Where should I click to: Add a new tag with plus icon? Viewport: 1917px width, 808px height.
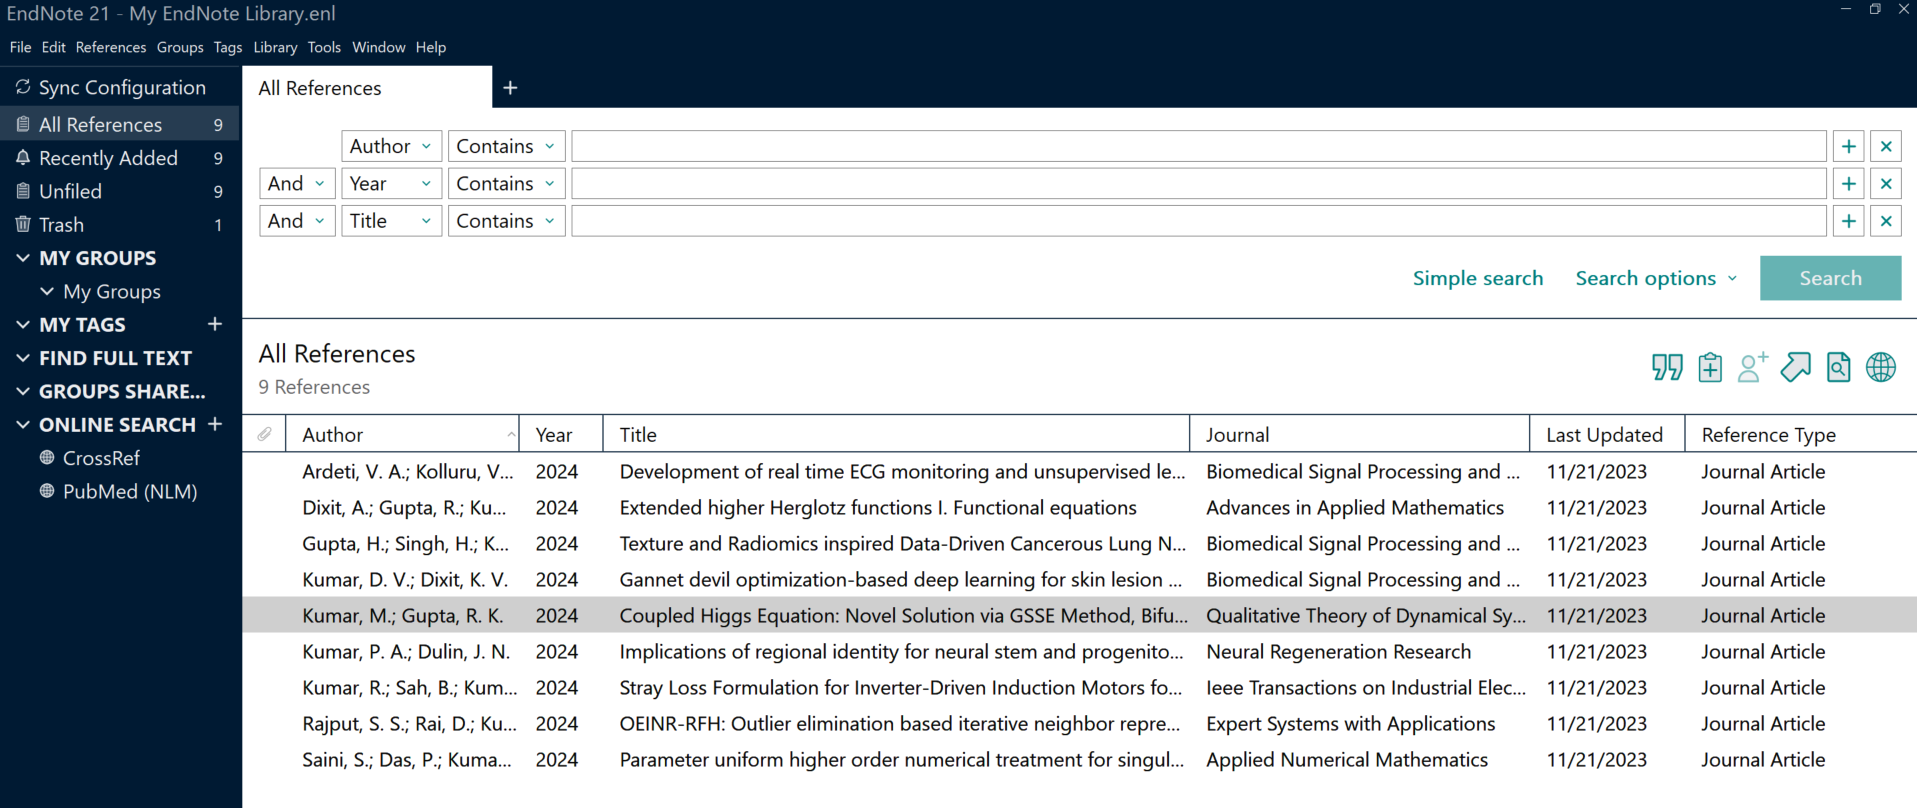pos(215,324)
